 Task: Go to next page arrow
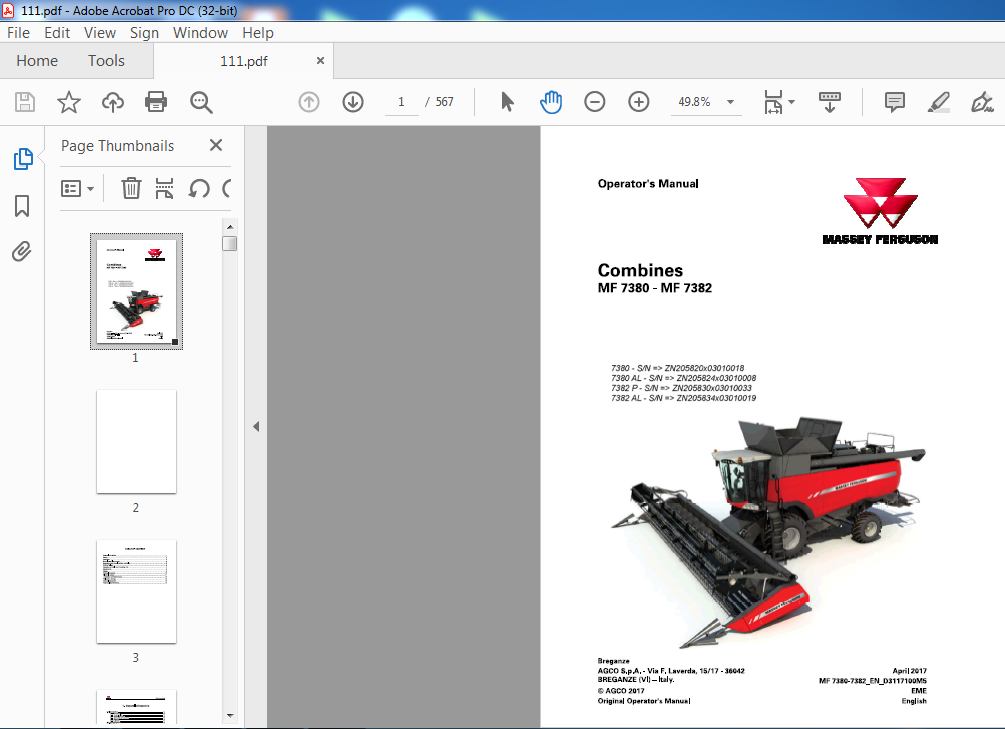point(353,102)
